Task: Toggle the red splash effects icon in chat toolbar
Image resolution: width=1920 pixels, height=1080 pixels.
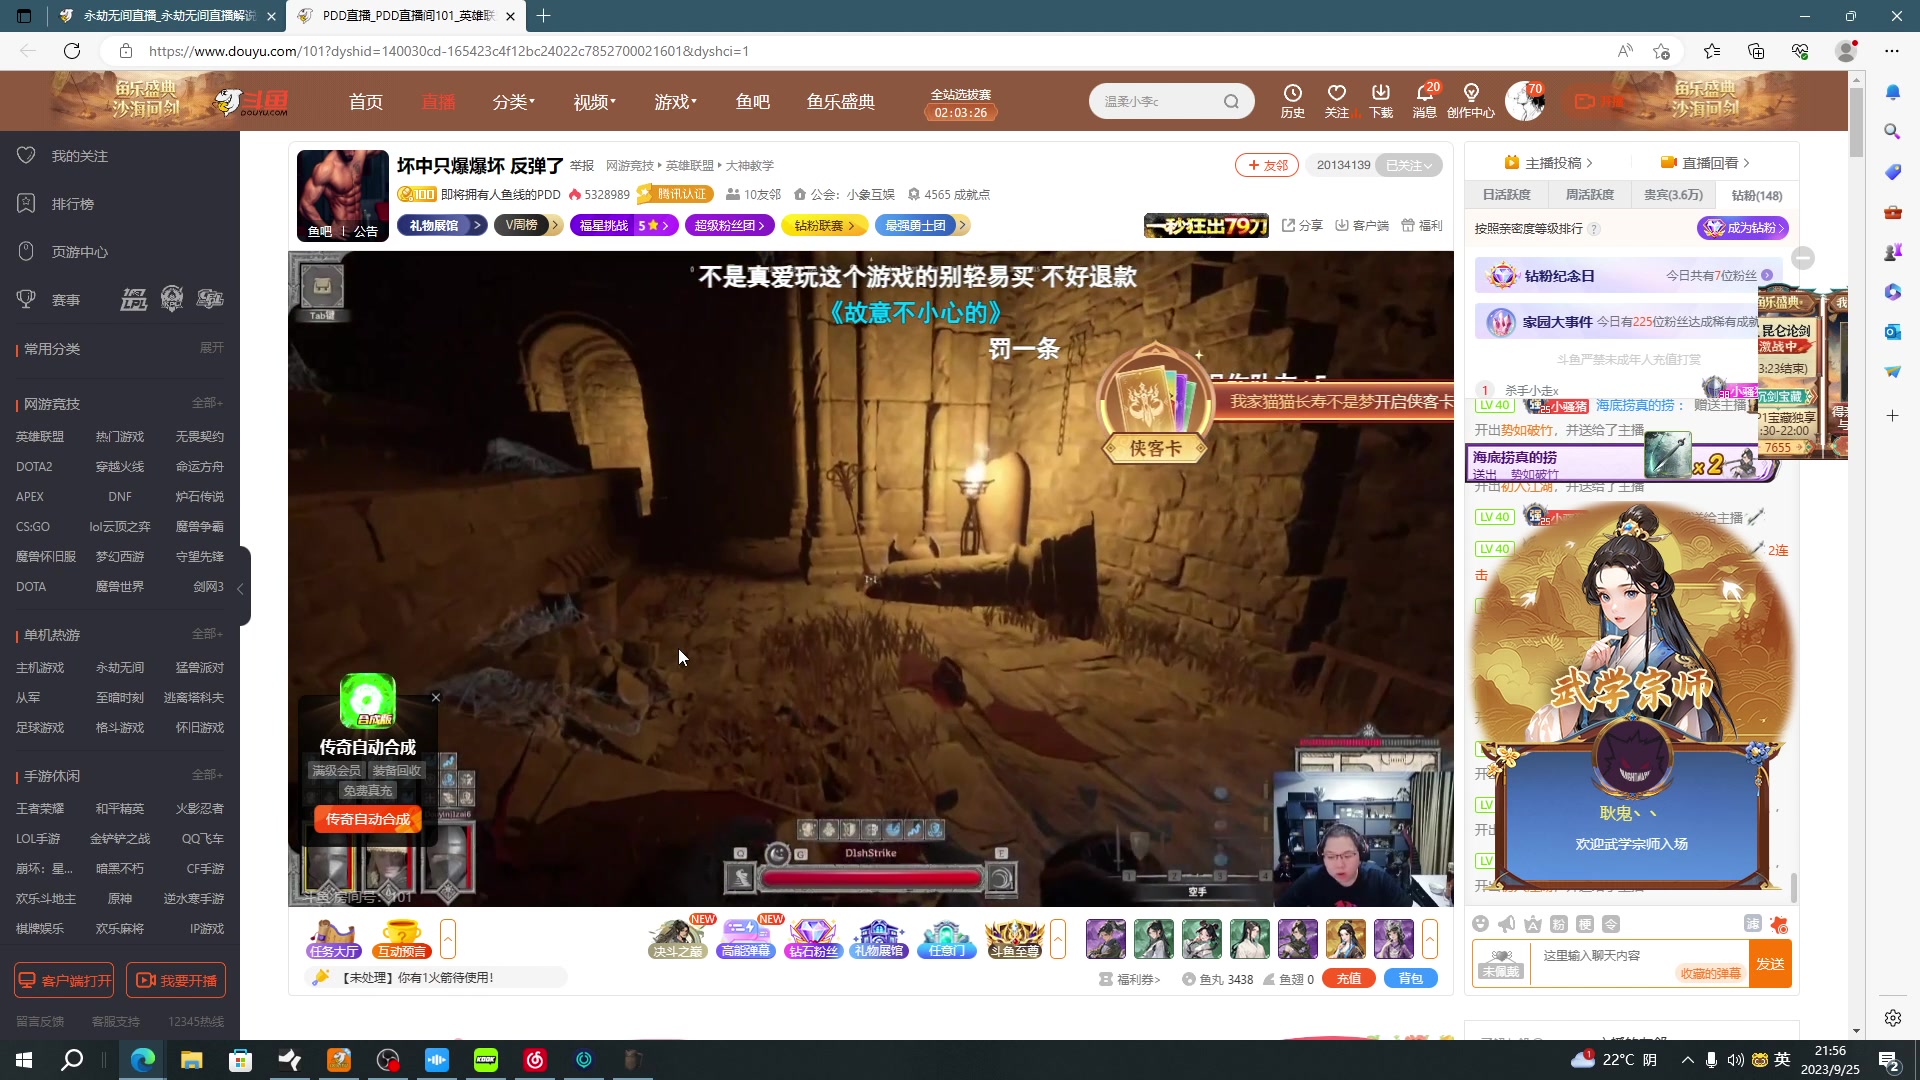Action: pyautogui.click(x=1779, y=924)
